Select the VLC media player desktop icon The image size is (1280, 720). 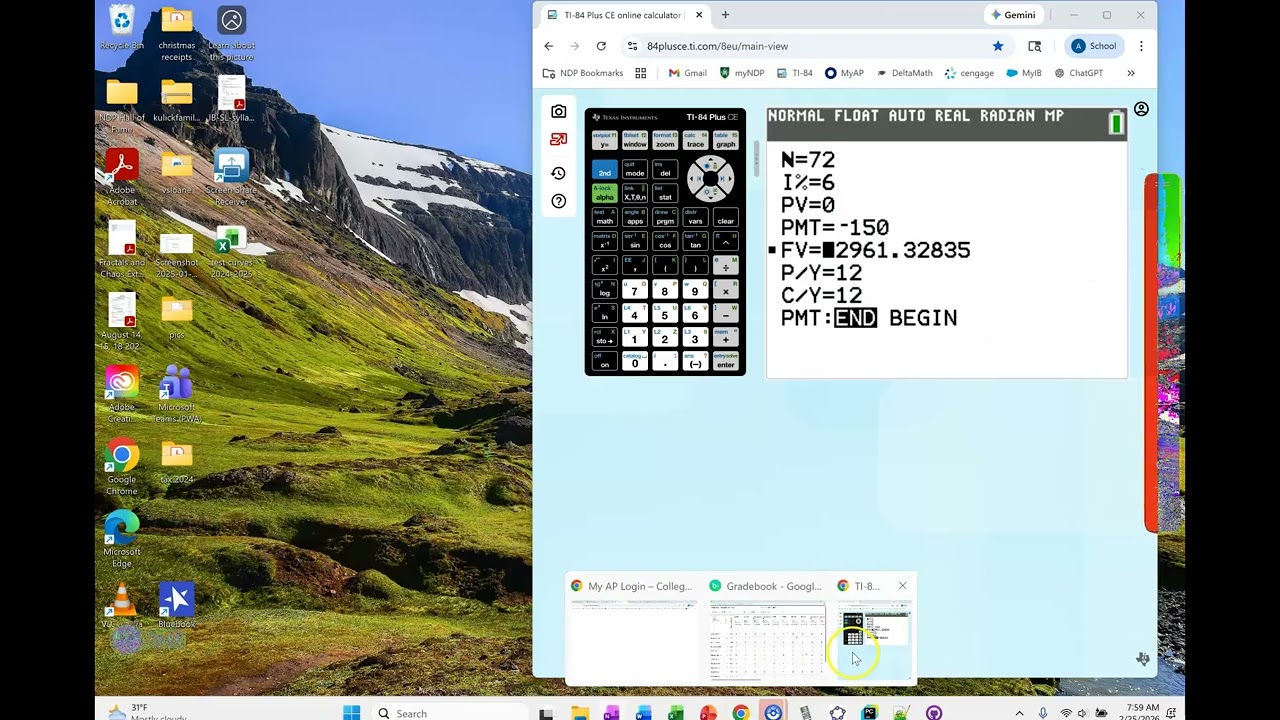click(x=122, y=607)
